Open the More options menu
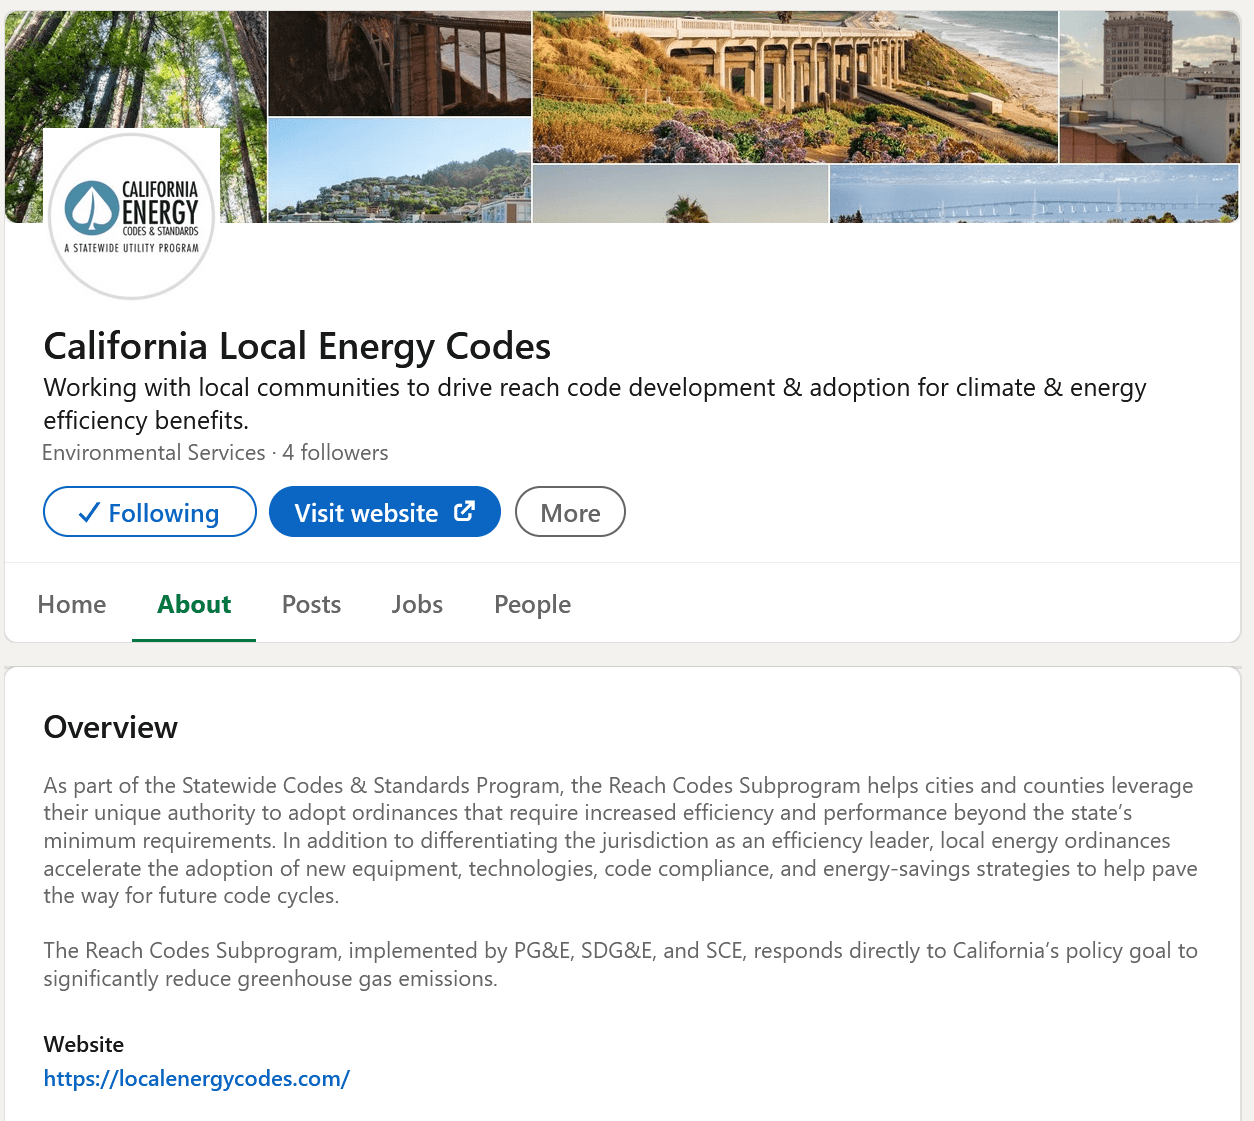This screenshot has height=1121, width=1254. pyautogui.click(x=570, y=511)
